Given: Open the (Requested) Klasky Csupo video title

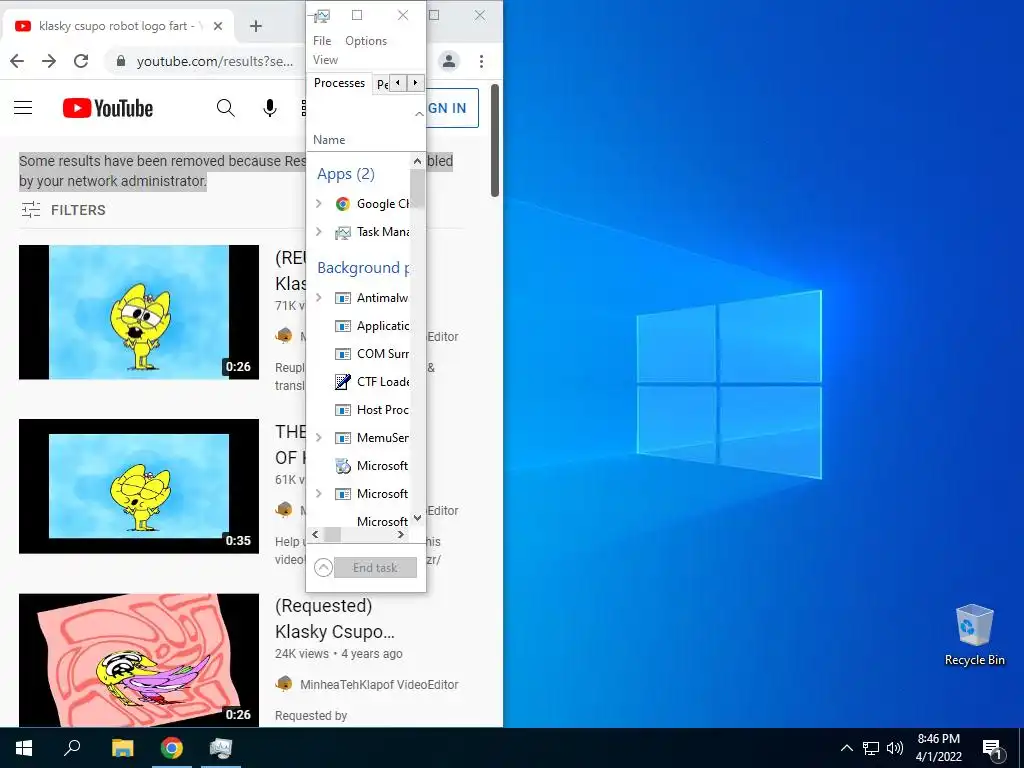Looking at the screenshot, I should pos(335,618).
